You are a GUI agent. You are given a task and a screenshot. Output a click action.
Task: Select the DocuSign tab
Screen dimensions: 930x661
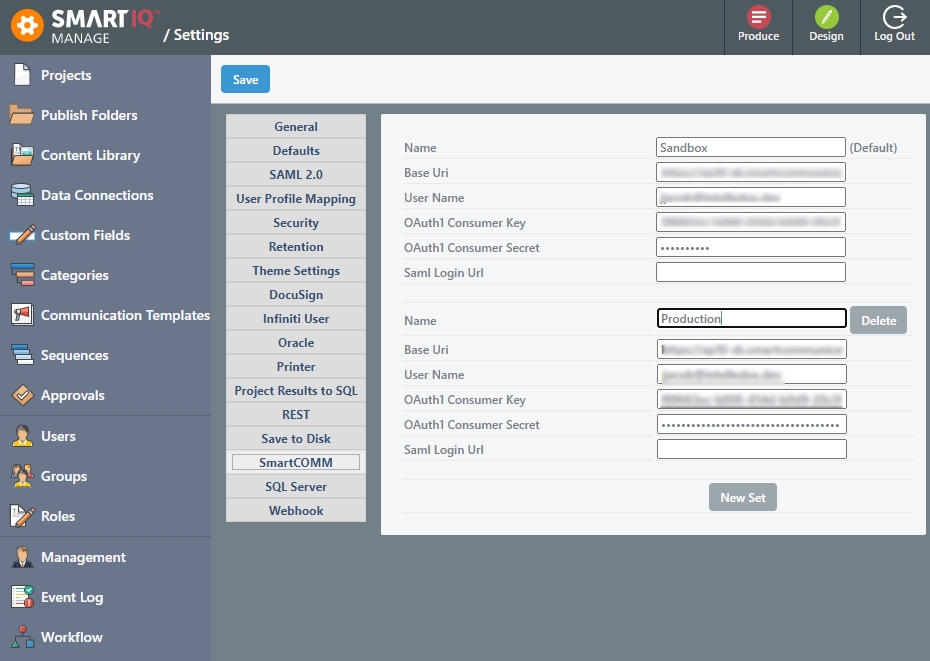pos(296,295)
